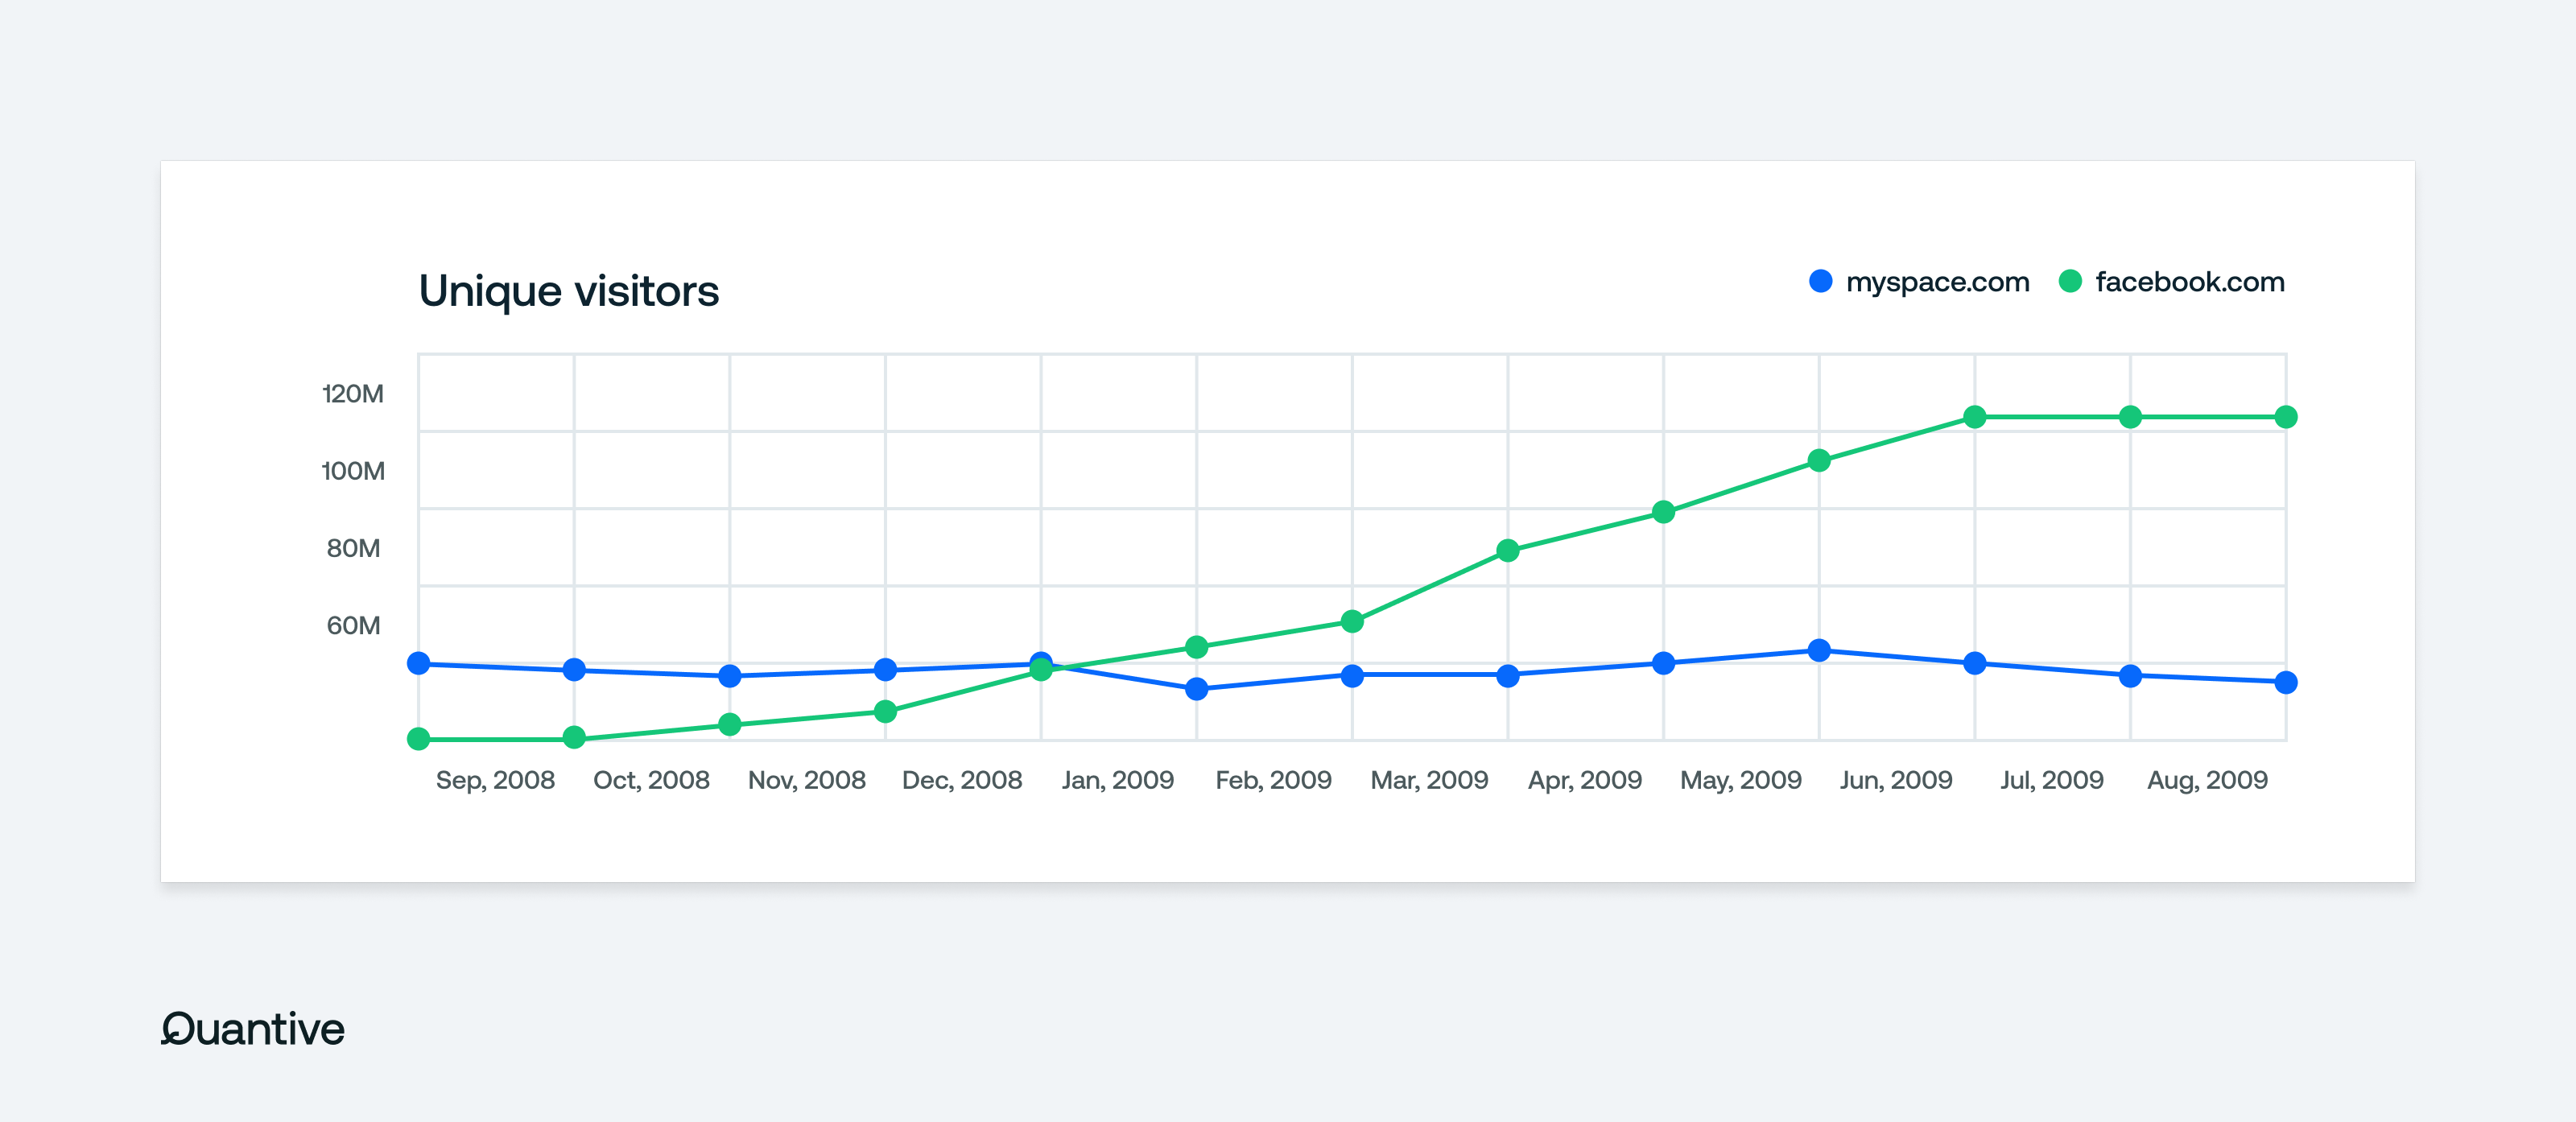The height and width of the screenshot is (1122, 2576).
Task: Select the last blue myspace data point
Action: click(x=2286, y=682)
